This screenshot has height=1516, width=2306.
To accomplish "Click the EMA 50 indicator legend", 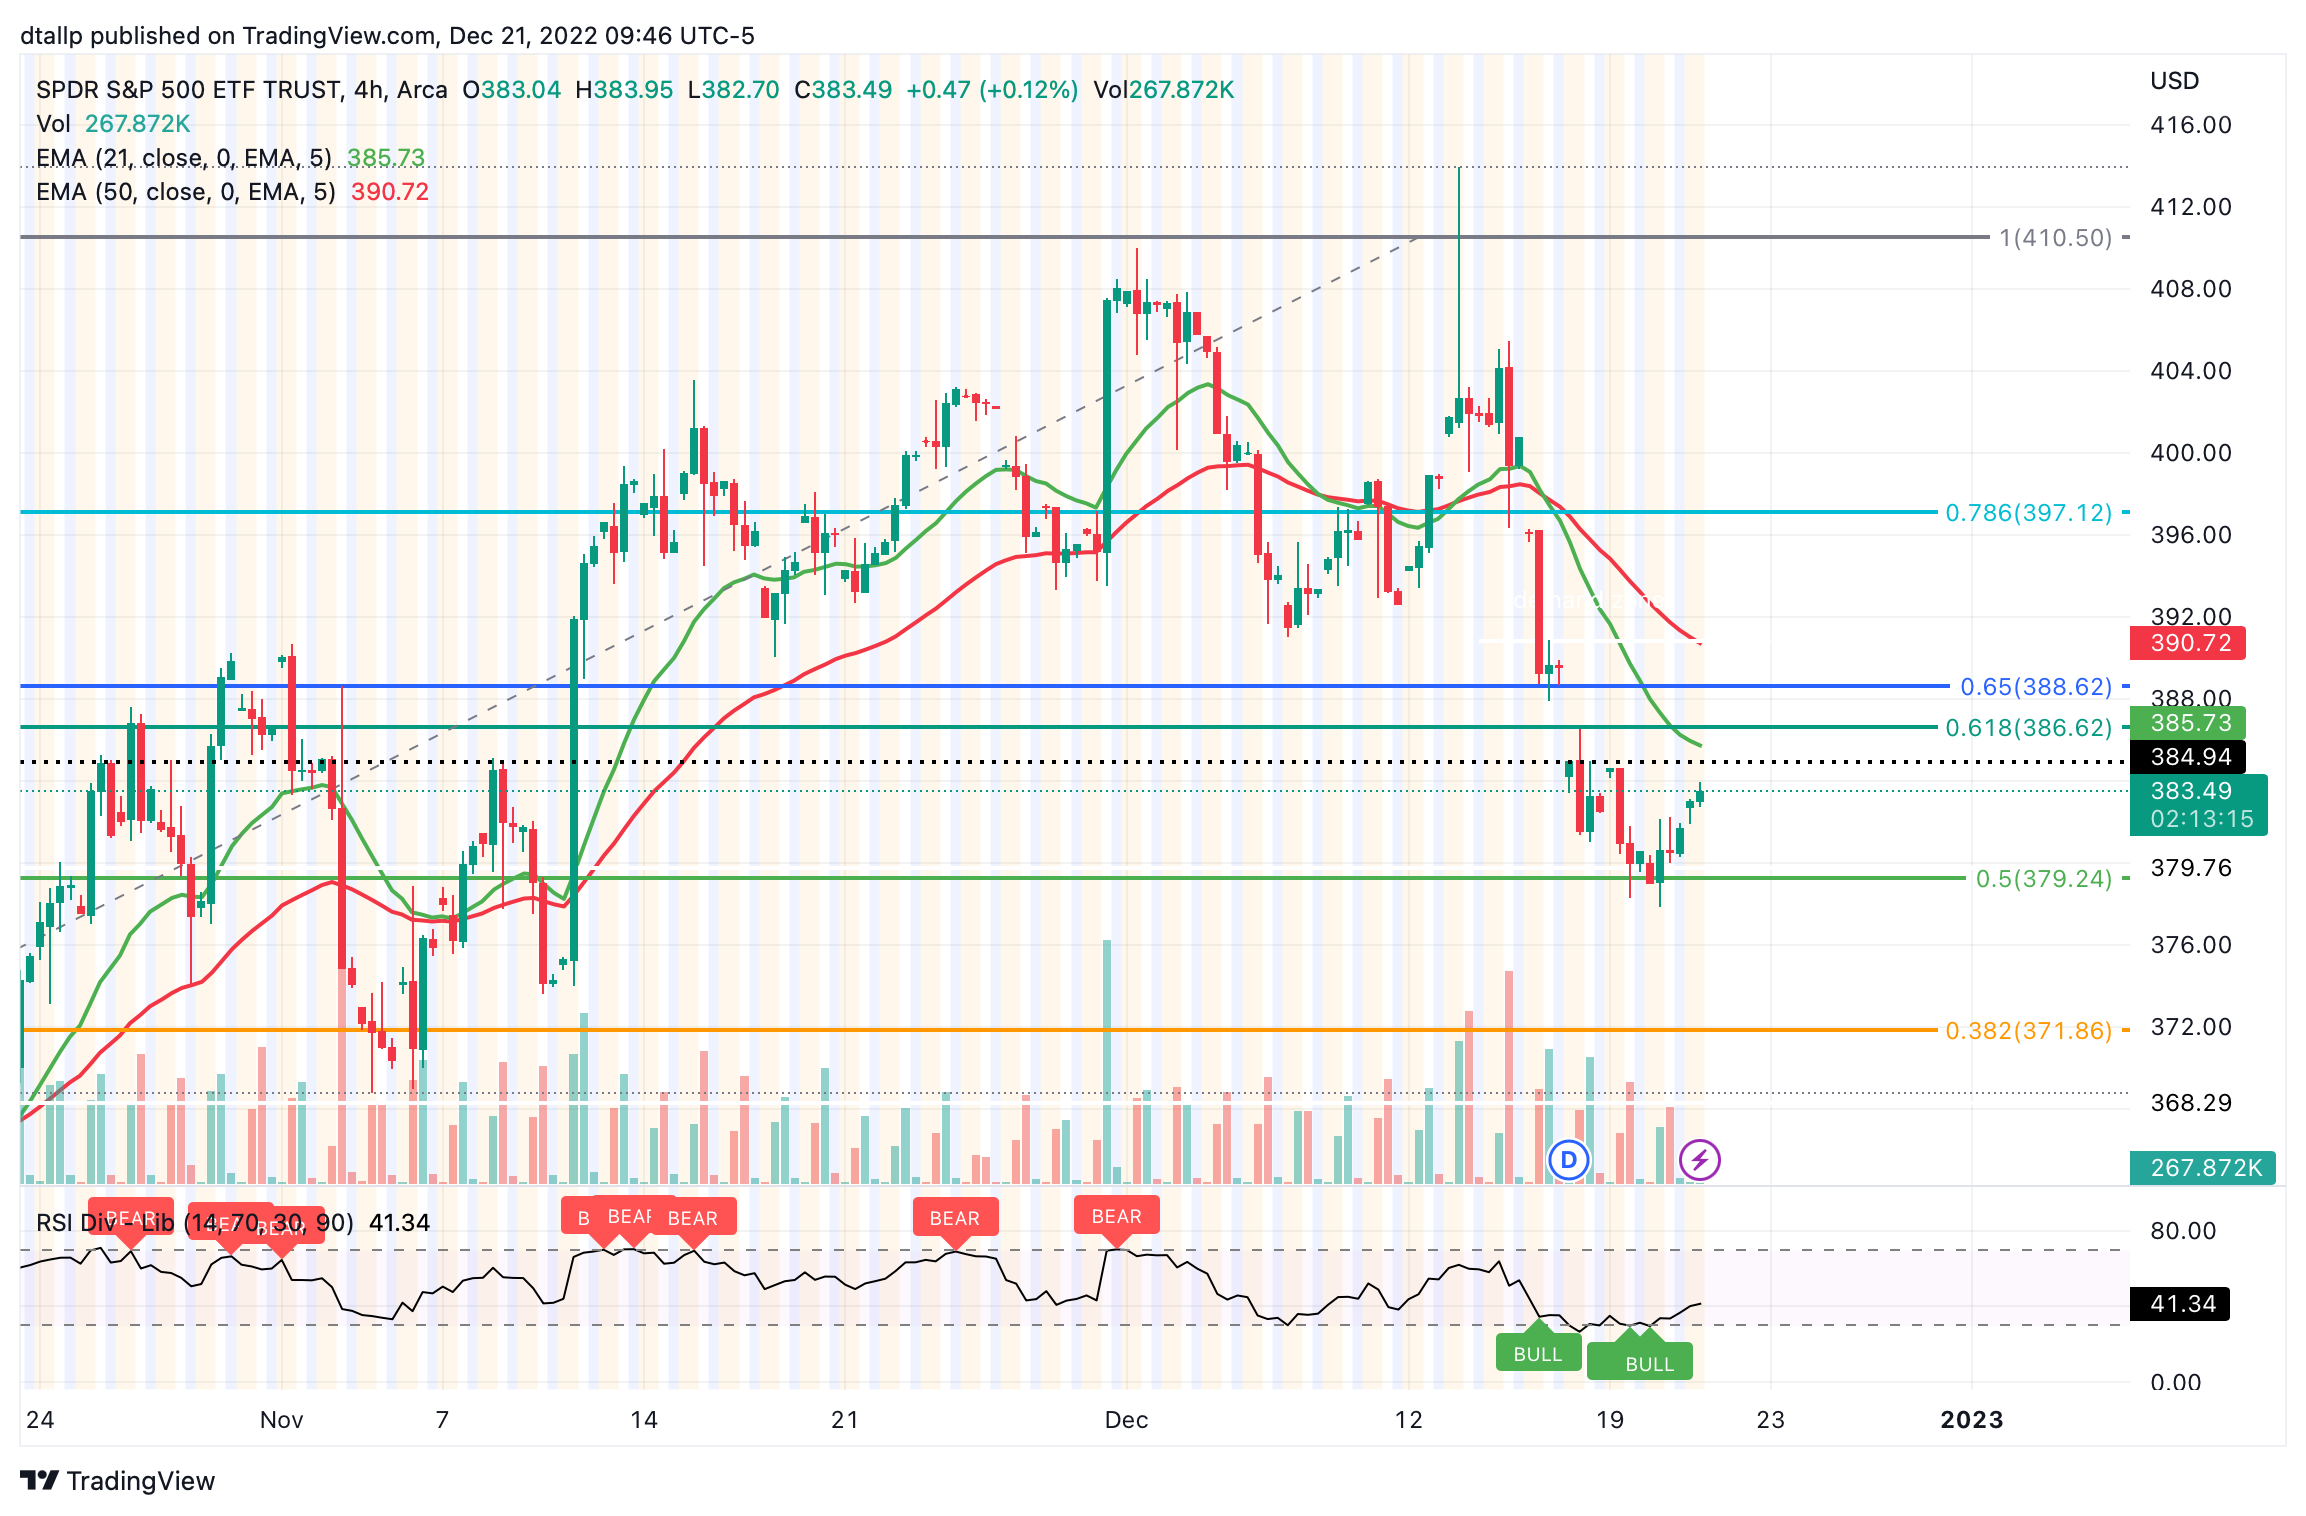I will tap(232, 192).
